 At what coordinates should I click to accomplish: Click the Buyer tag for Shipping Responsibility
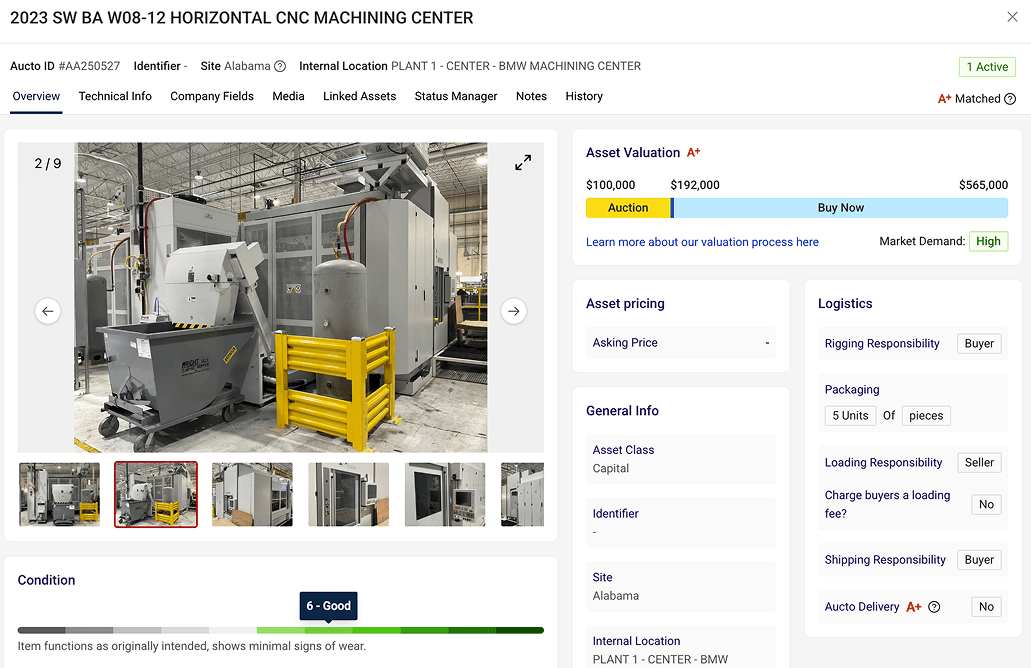(979, 559)
